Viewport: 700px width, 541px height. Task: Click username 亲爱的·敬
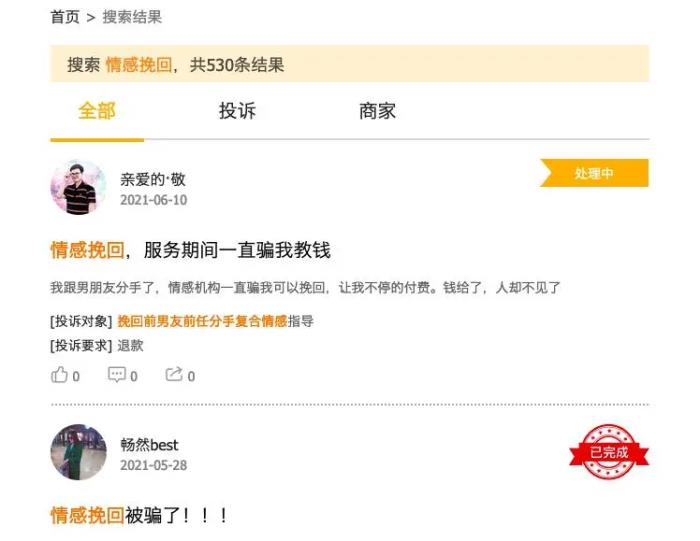pos(153,179)
